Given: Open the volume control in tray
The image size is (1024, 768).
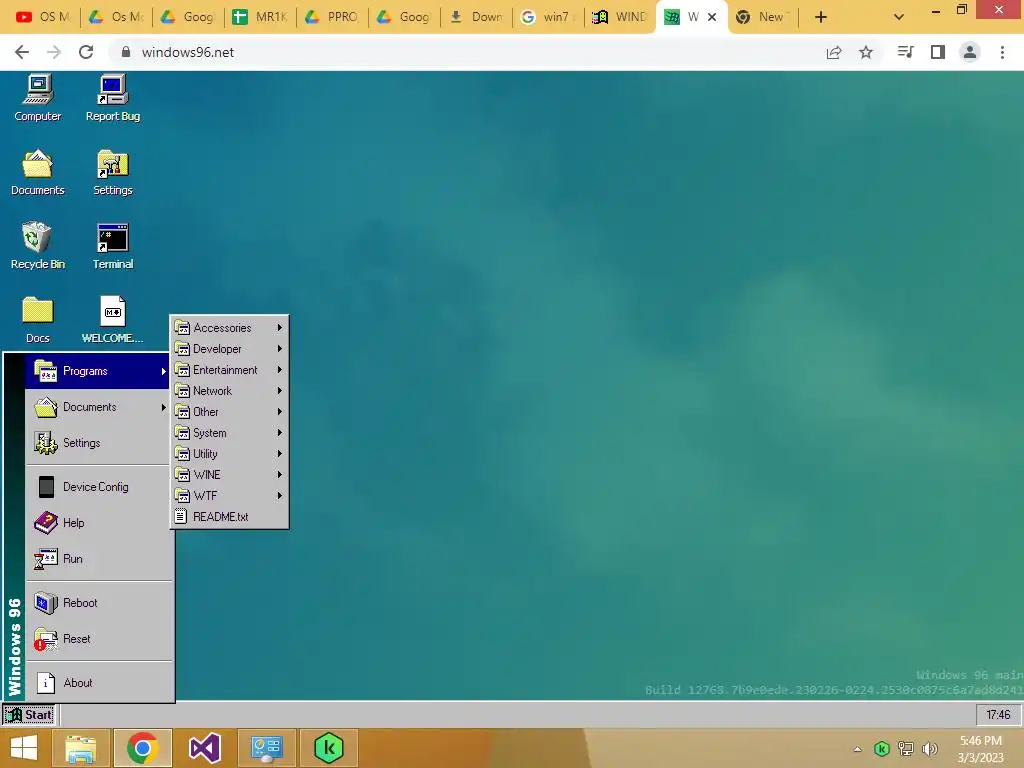Looking at the screenshot, I should [929, 749].
